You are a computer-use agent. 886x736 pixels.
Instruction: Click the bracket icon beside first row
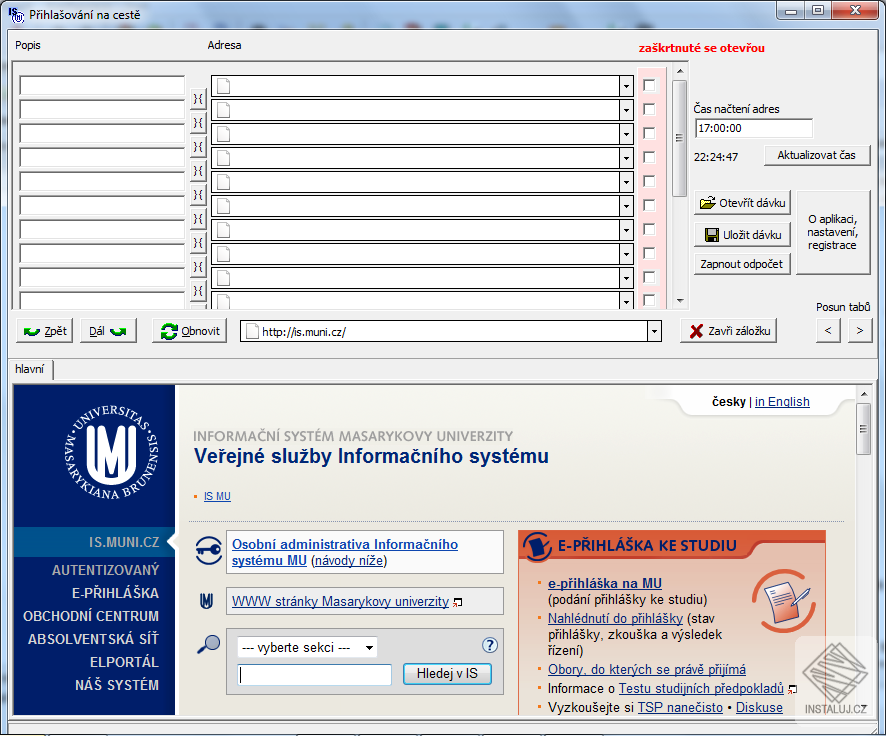tap(198, 99)
